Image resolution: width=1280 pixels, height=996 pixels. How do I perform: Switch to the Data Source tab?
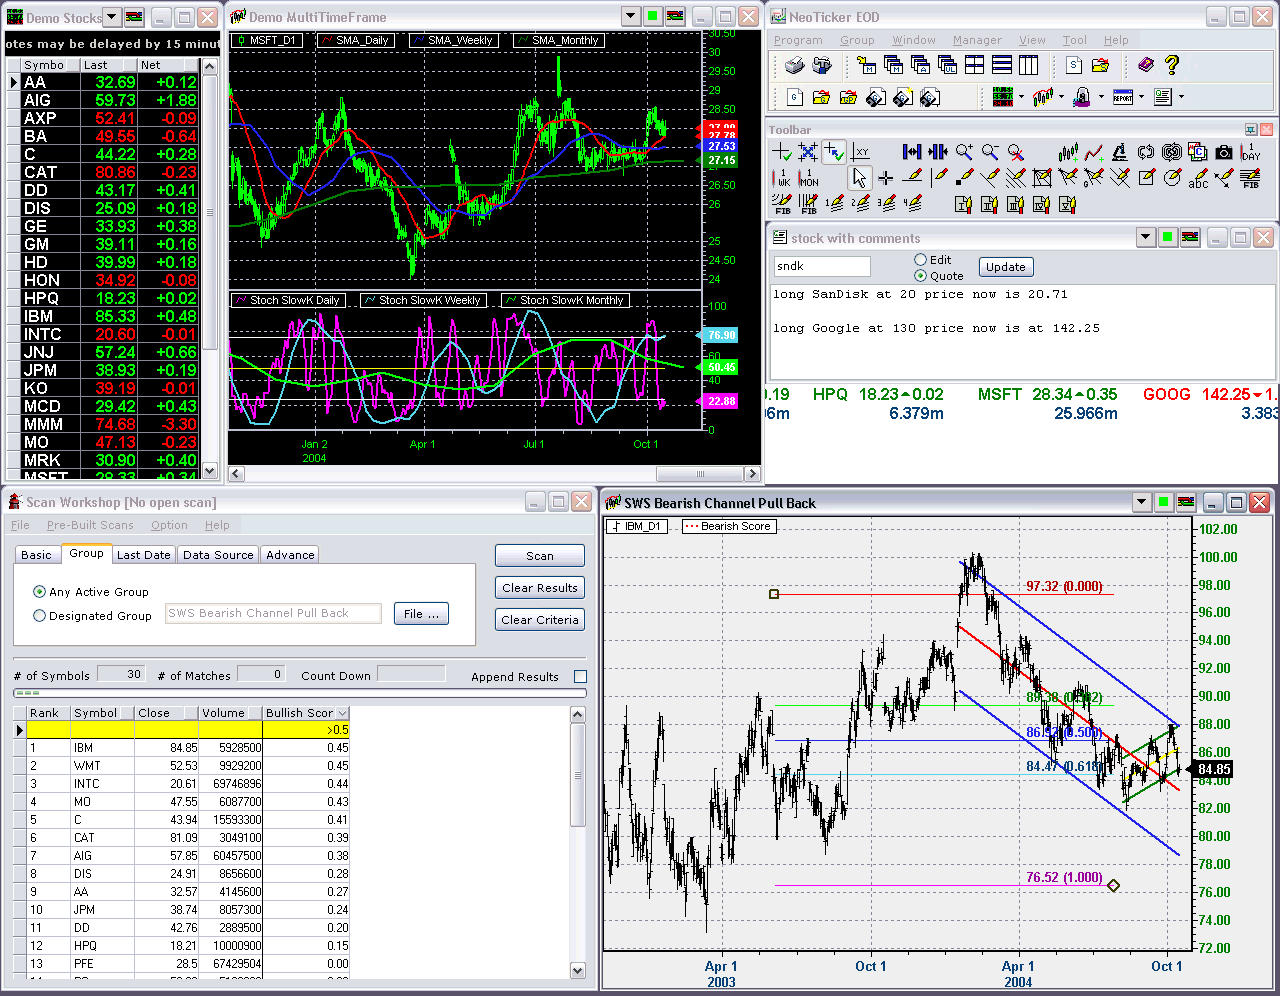coord(218,555)
